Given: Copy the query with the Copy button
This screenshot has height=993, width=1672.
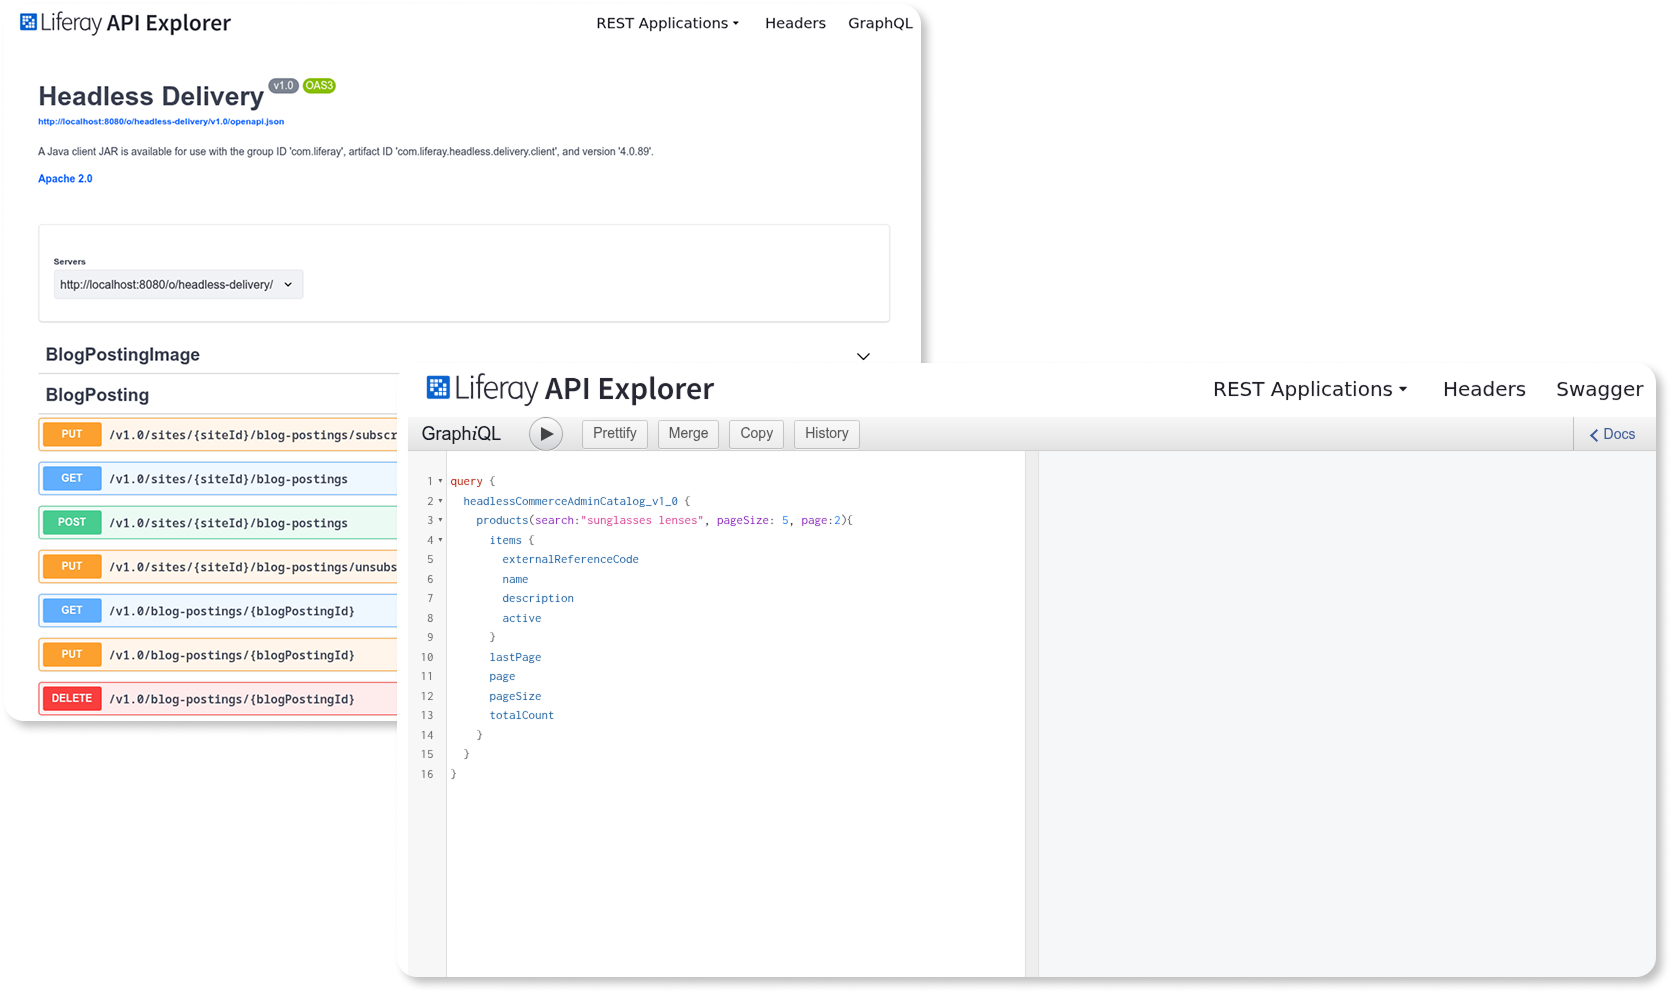Looking at the screenshot, I should (756, 433).
